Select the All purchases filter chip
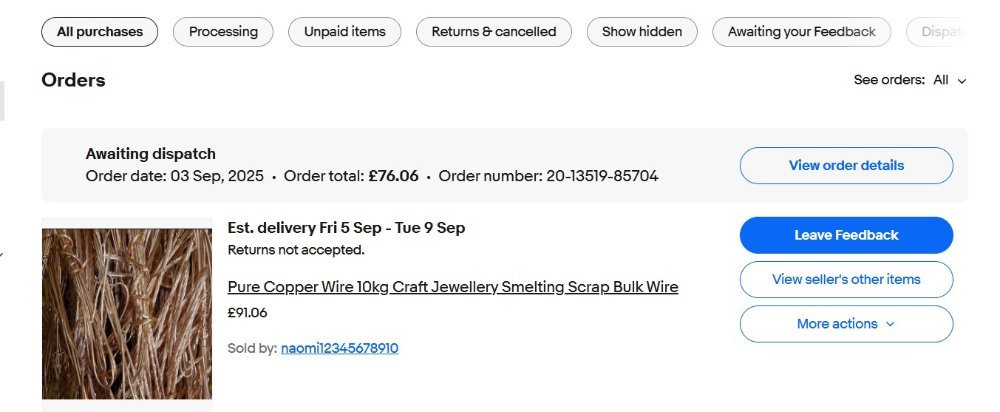The height and width of the screenshot is (412, 1000). point(99,32)
